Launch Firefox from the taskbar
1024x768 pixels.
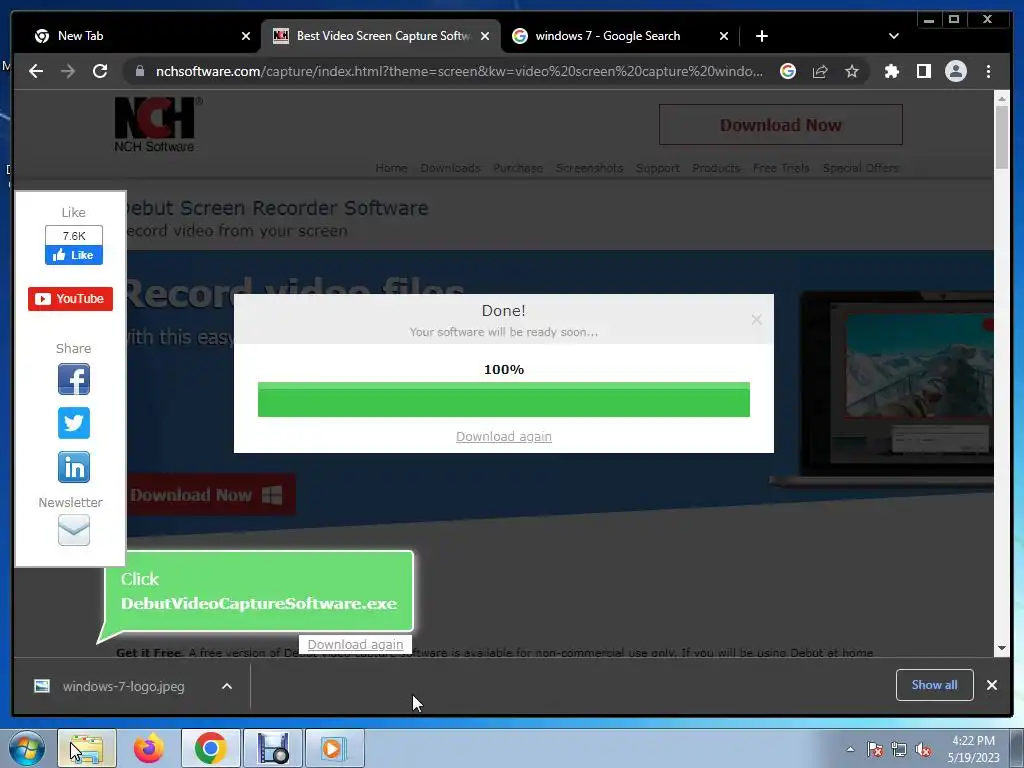149,748
